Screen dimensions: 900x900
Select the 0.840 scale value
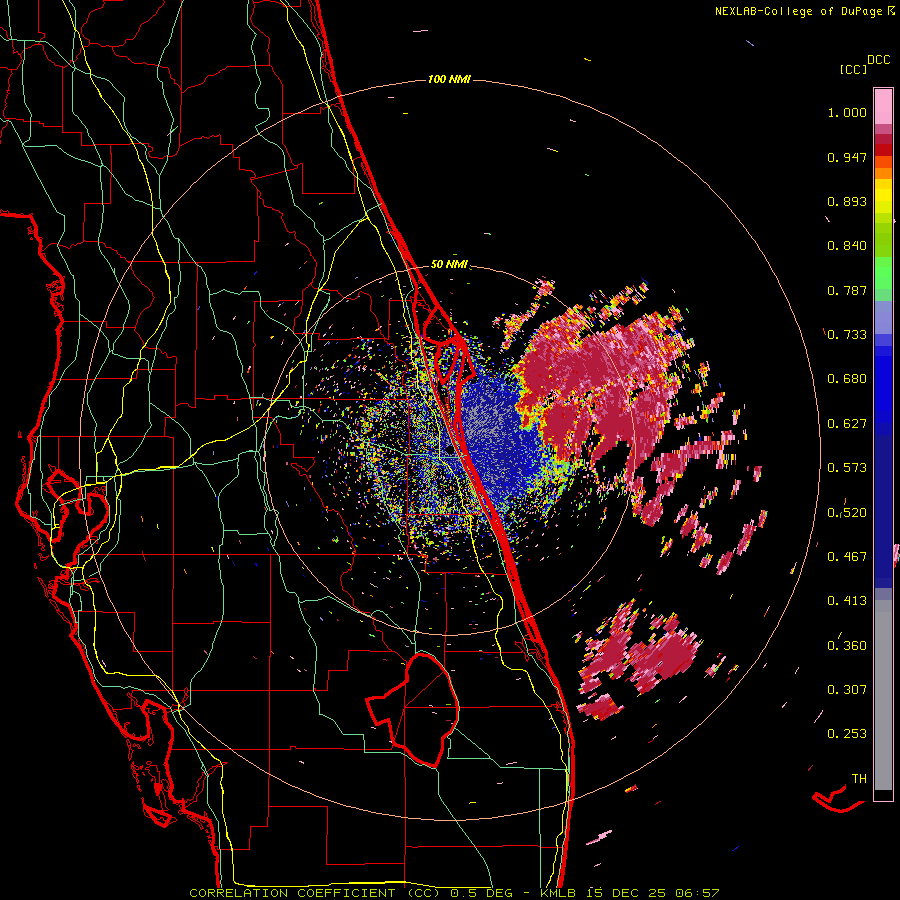pyautogui.click(x=847, y=246)
